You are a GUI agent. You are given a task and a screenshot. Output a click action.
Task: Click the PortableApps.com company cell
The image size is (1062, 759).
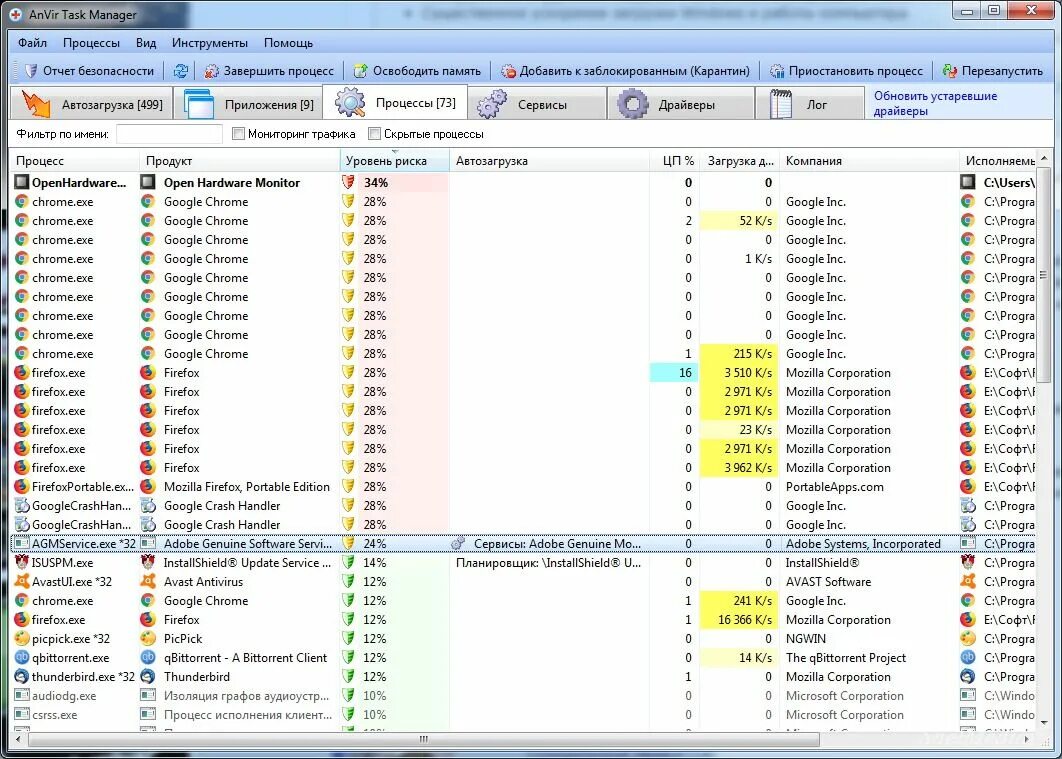click(x=834, y=487)
